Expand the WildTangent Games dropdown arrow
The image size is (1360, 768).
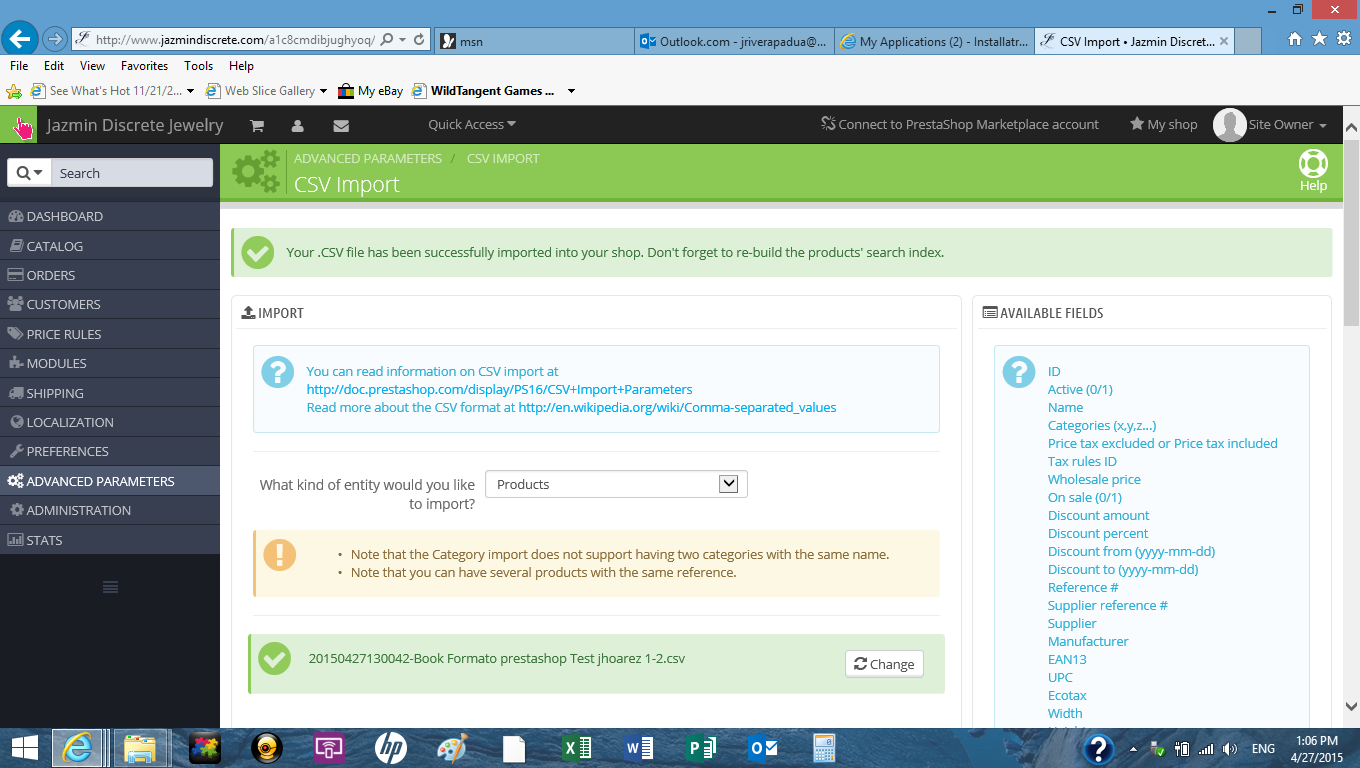[x=571, y=91]
